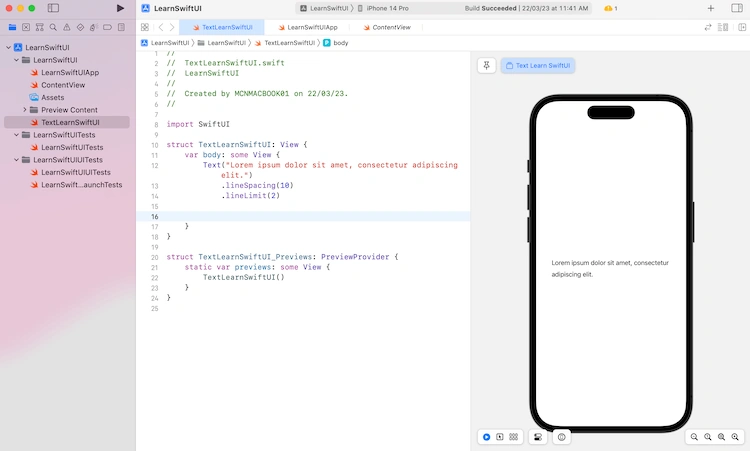Open the Issue navigator warning icon
The height and width of the screenshot is (451, 750).
pyautogui.click(x=67, y=27)
